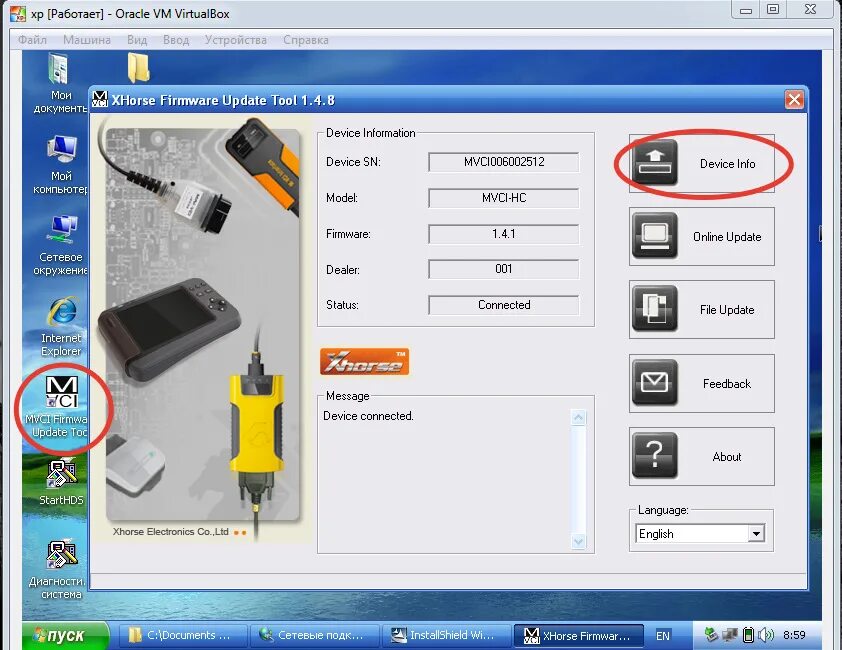The width and height of the screenshot is (842, 650).
Task: Open the Вид menu
Action: point(137,40)
